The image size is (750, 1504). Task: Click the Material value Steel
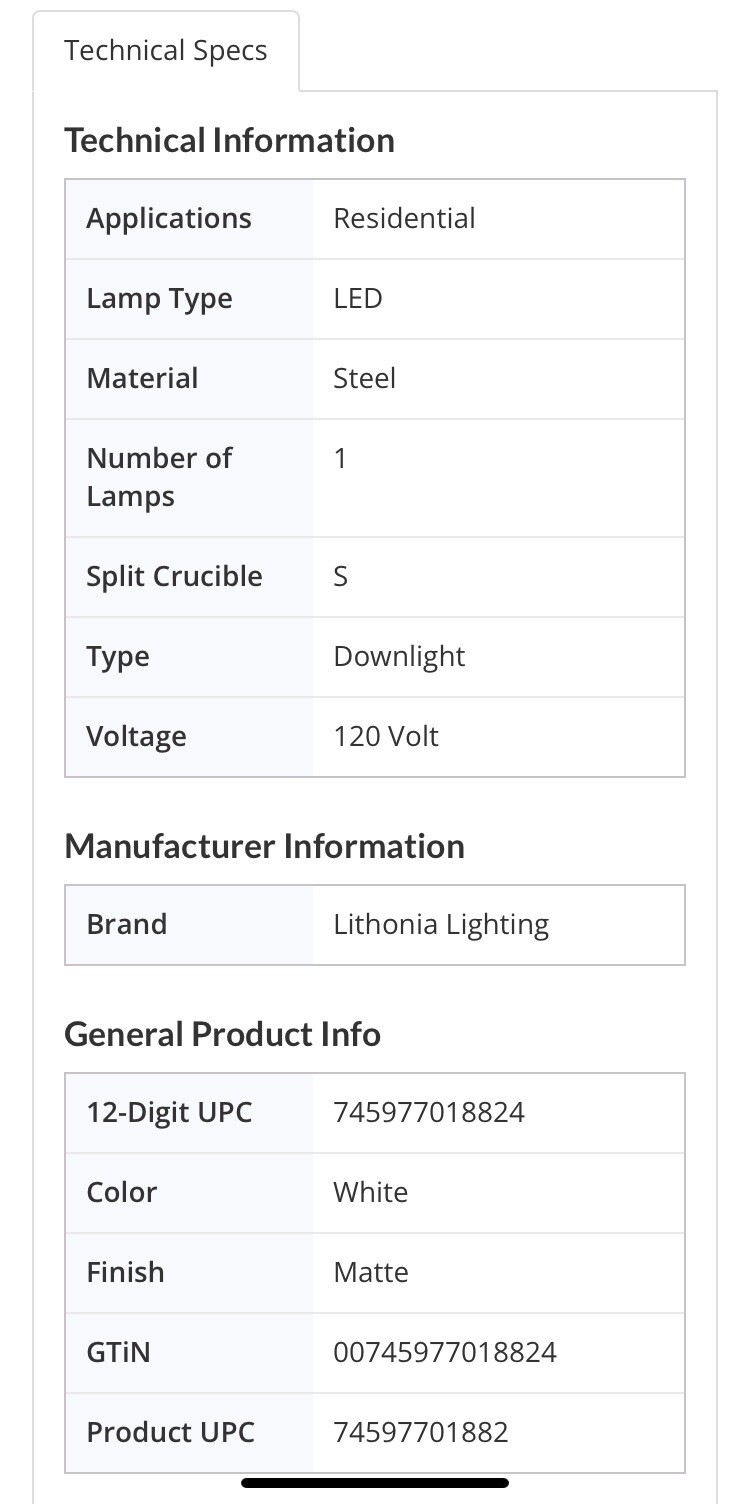pyautogui.click(x=364, y=379)
